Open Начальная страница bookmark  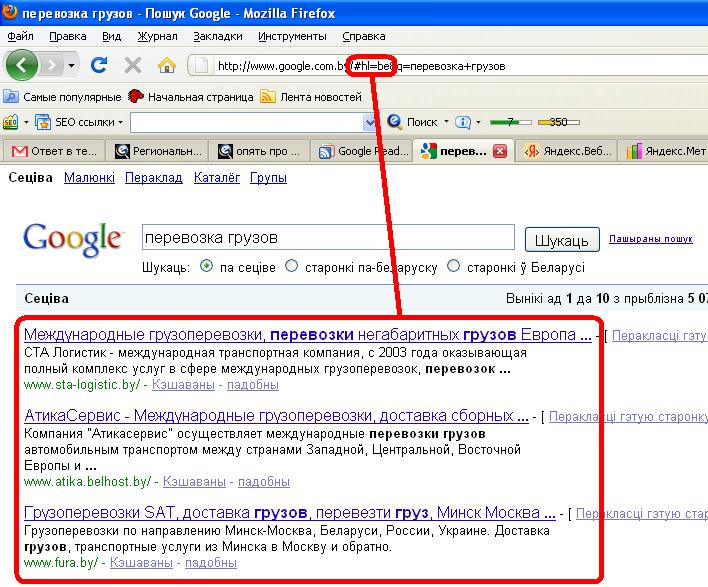(191, 97)
